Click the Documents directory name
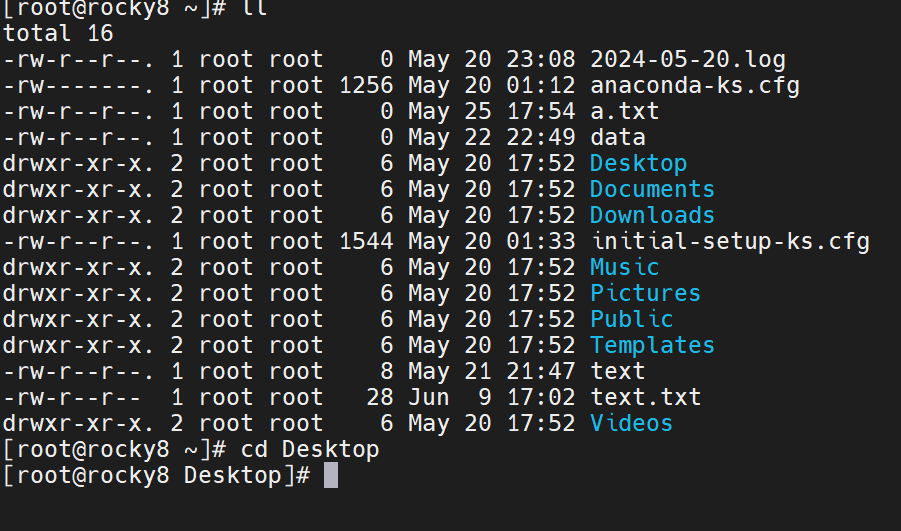This screenshot has height=531, width=901. [652, 189]
